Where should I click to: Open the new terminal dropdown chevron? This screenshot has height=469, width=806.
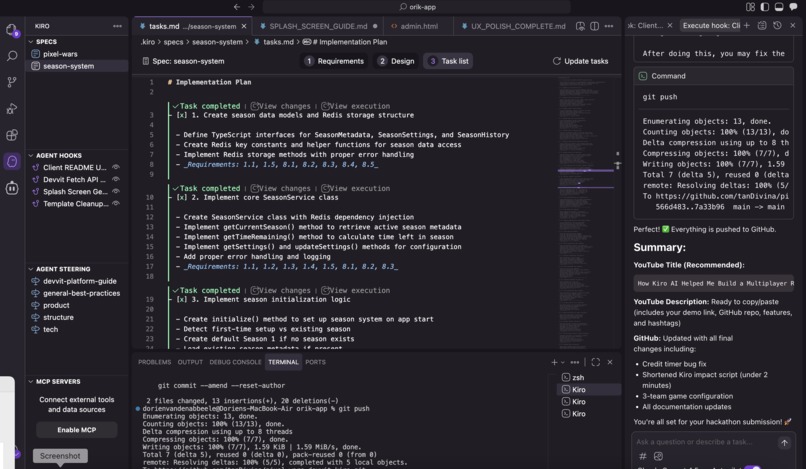pos(562,363)
